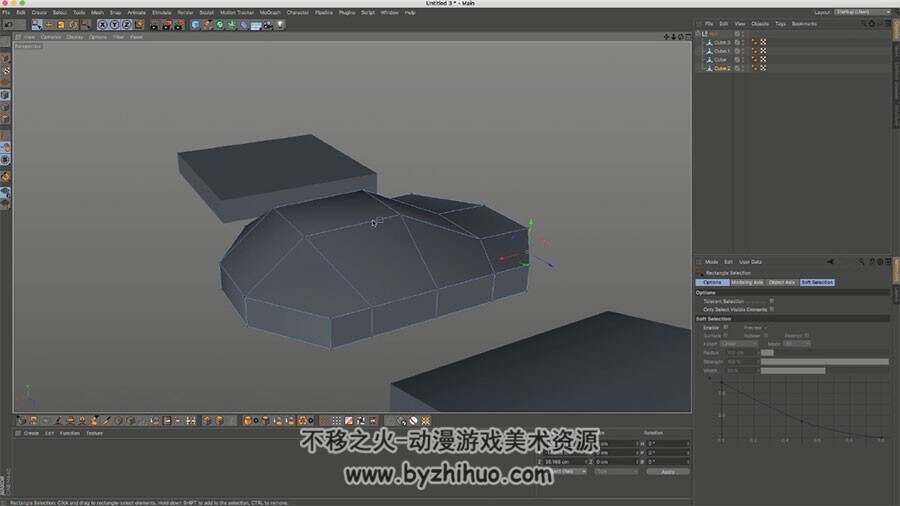
Task: Open the green array modeling icon
Action: [231, 25]
